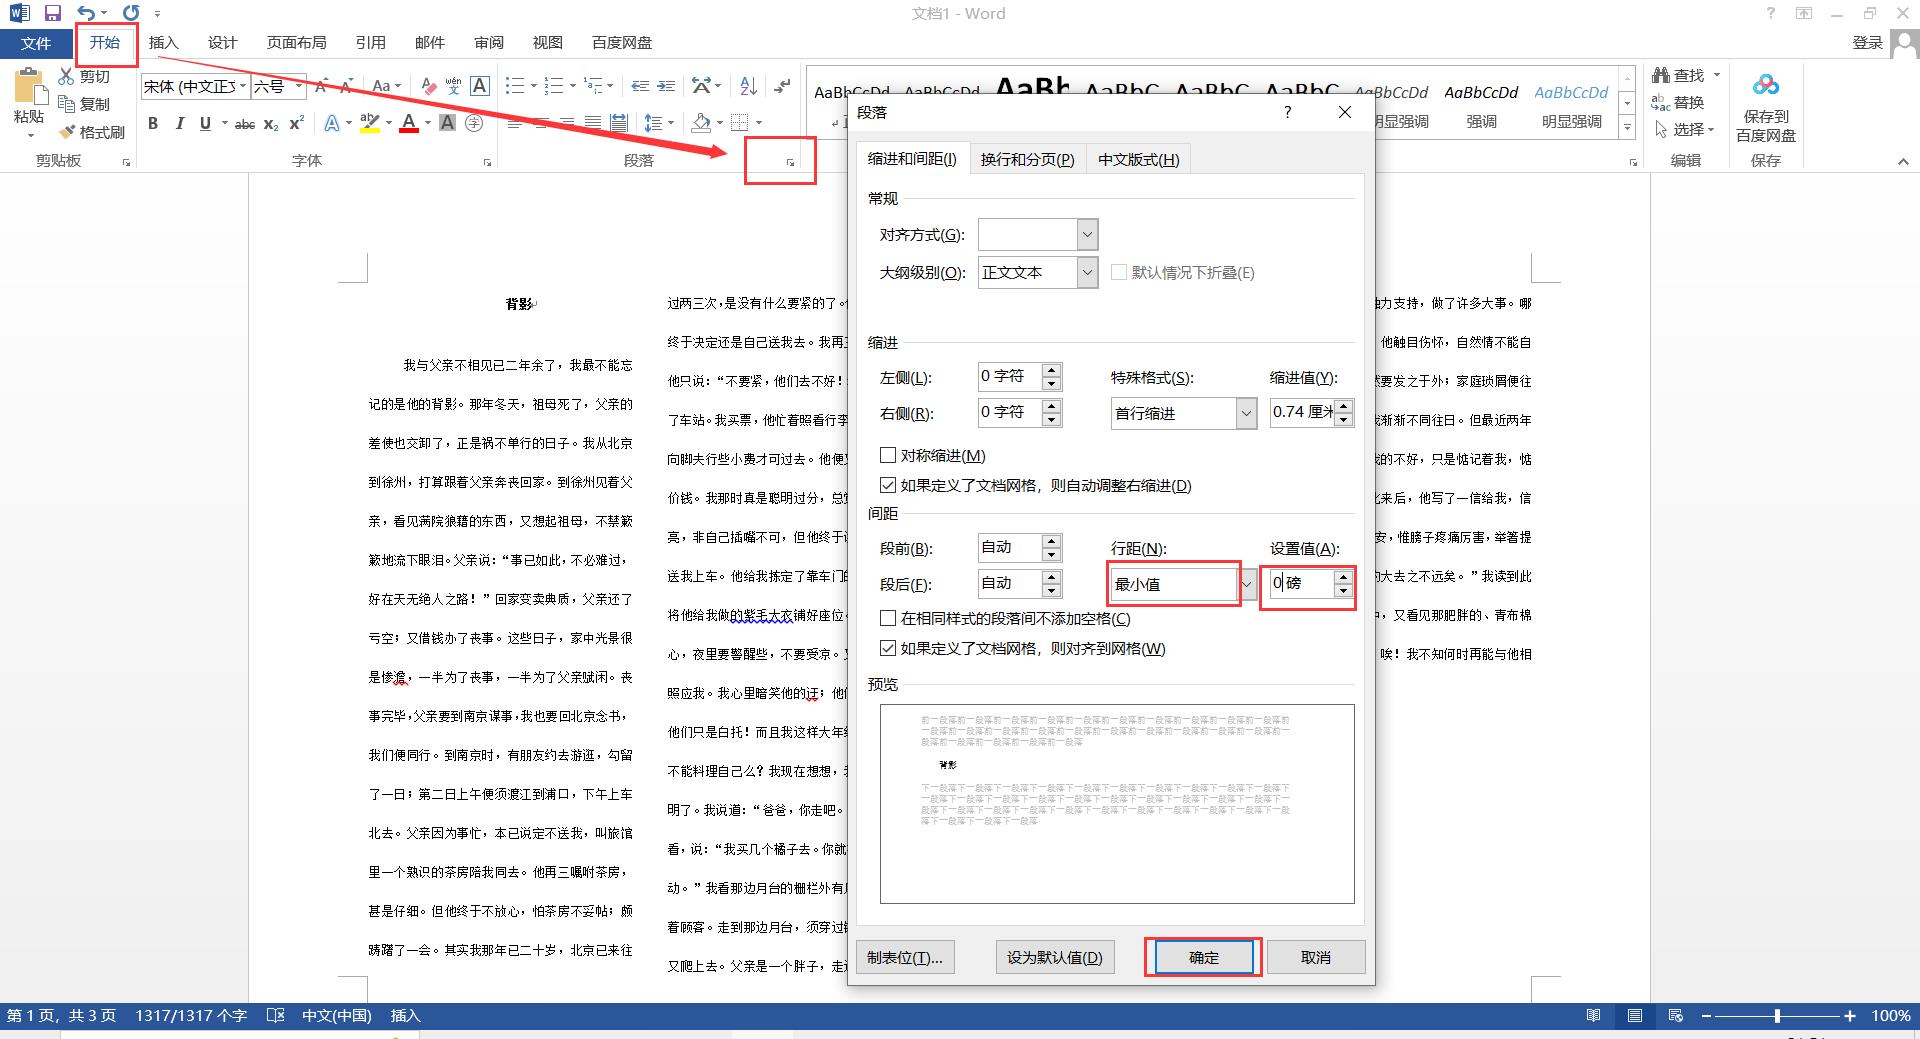Click the save icon in quick access toolbar
This screenshot has width=1920, height=1039.
(53, 13)
